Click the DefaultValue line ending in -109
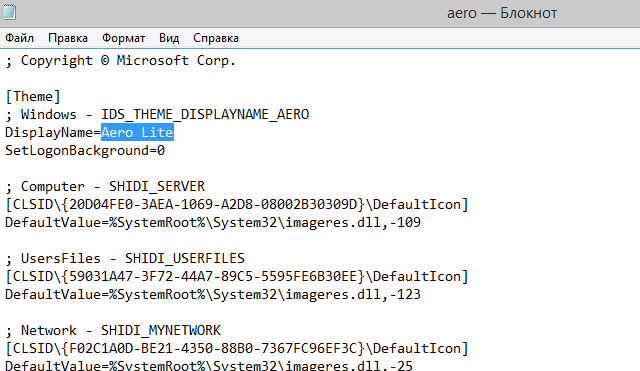 coord(213,222)
